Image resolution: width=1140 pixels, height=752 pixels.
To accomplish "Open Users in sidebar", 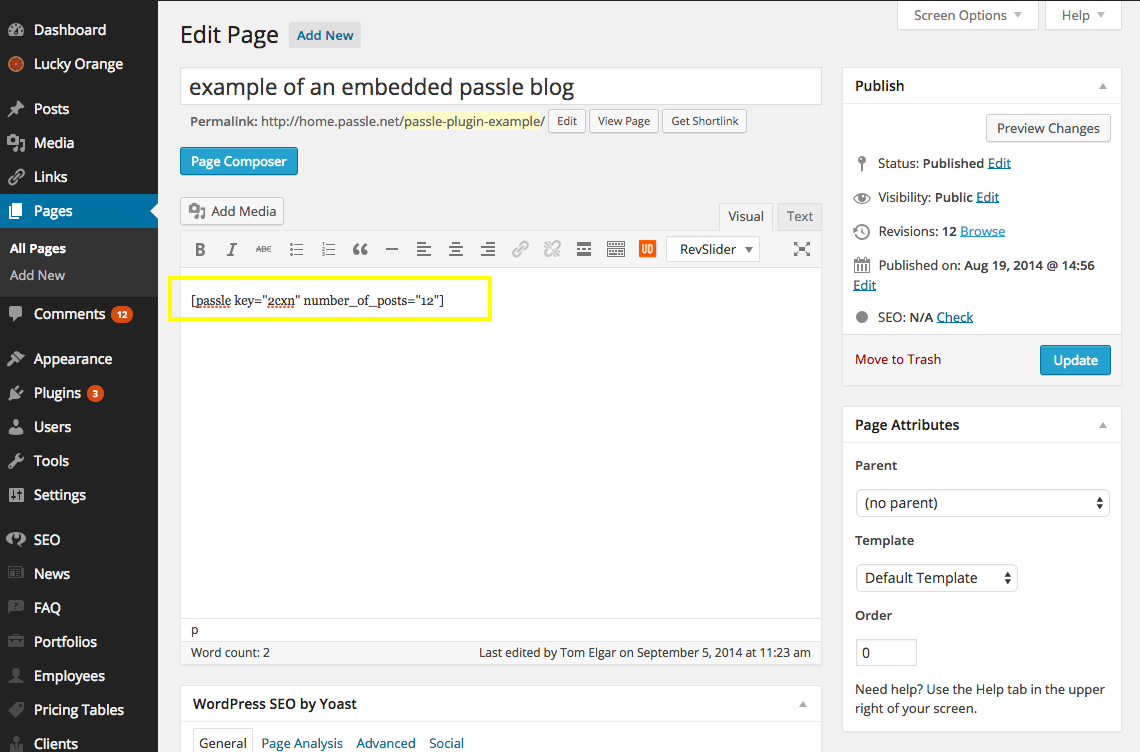I will point(79,427).
